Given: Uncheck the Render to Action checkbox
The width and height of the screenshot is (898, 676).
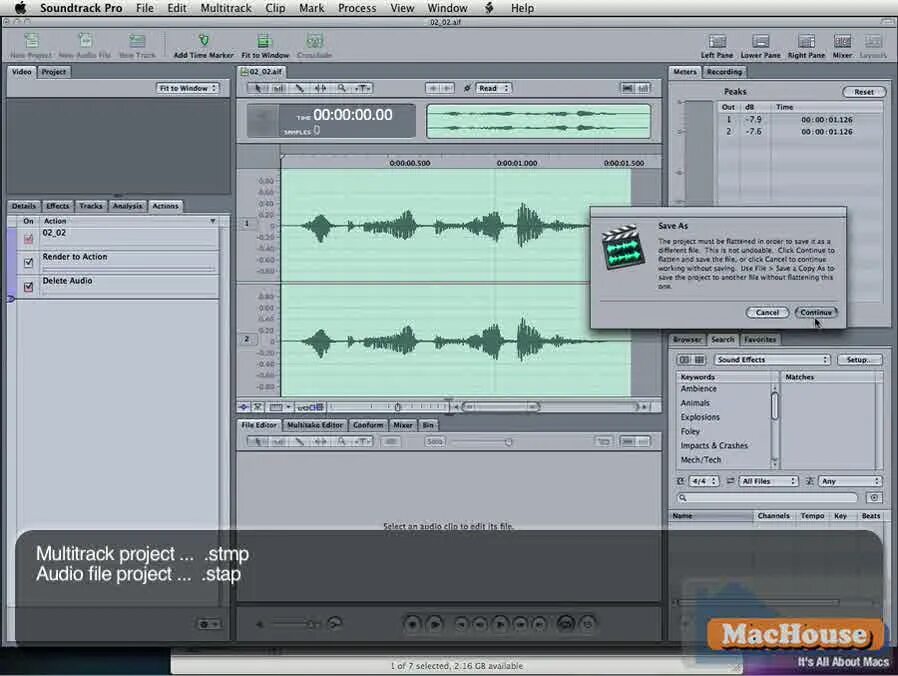Looking at the screenshot, I should 28,263.
